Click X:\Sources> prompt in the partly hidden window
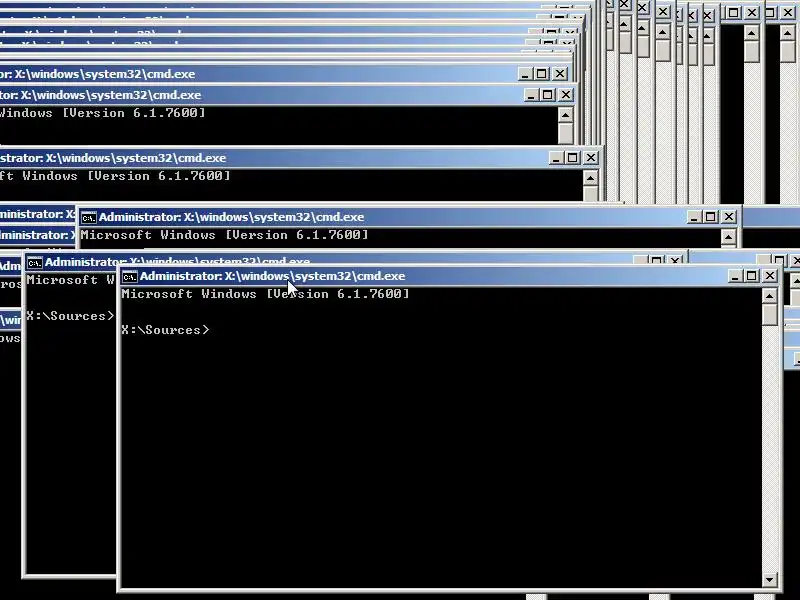The height and width of the screenshot is (600, 800). pyautogui.click(x=70, y=316)
